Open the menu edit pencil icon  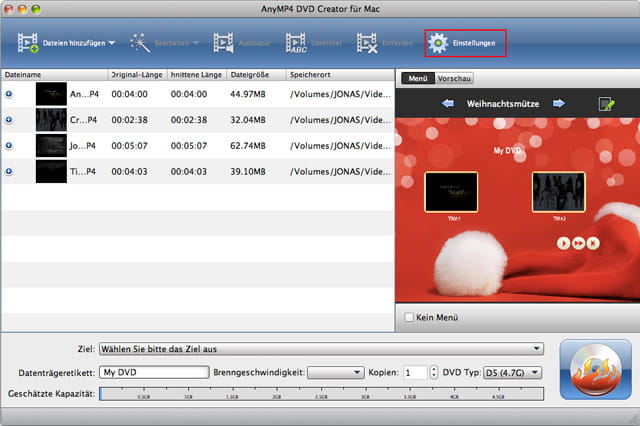pyautogui.click(x=606, y=104)
